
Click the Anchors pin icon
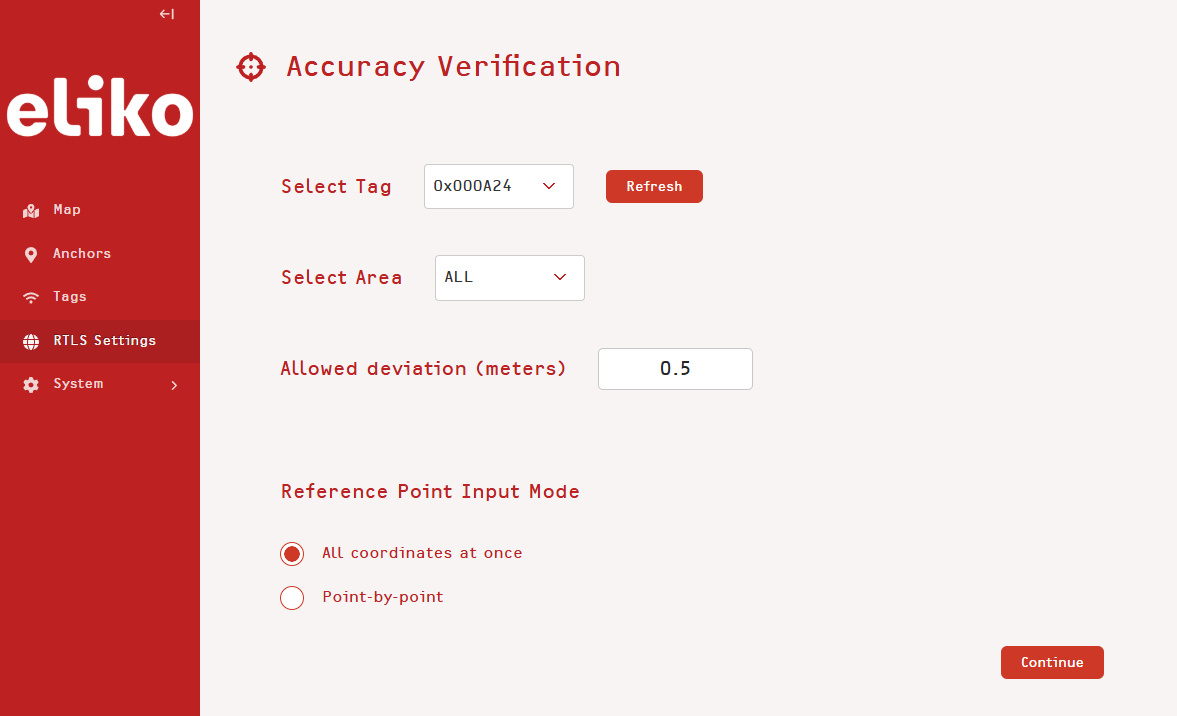(x=31, y=254)
